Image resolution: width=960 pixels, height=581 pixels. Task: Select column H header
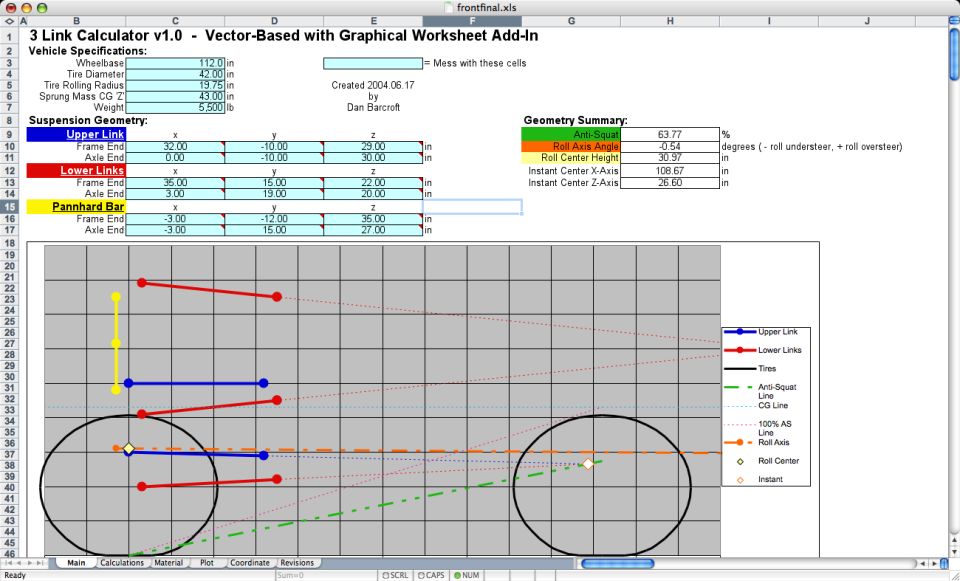tap(670, 21)
